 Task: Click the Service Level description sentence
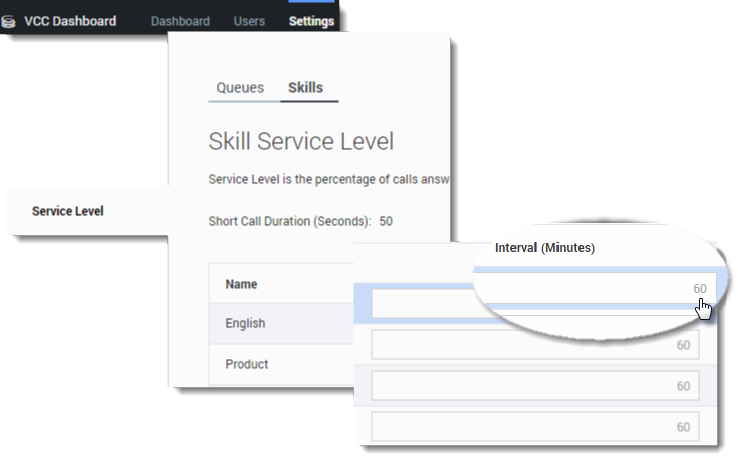(x=329, y=180)
